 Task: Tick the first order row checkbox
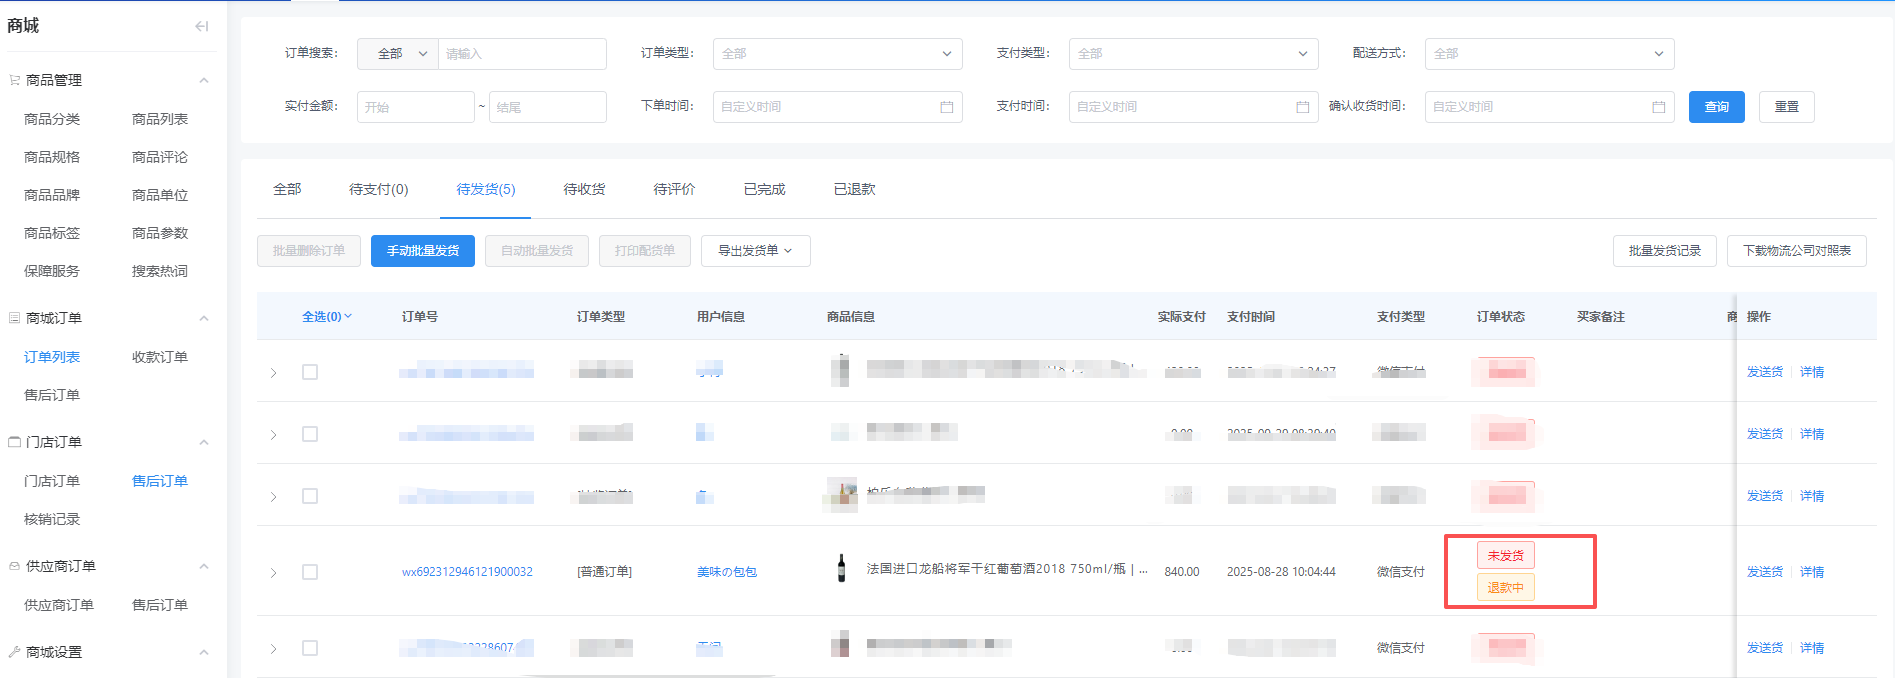coord(310,372)
